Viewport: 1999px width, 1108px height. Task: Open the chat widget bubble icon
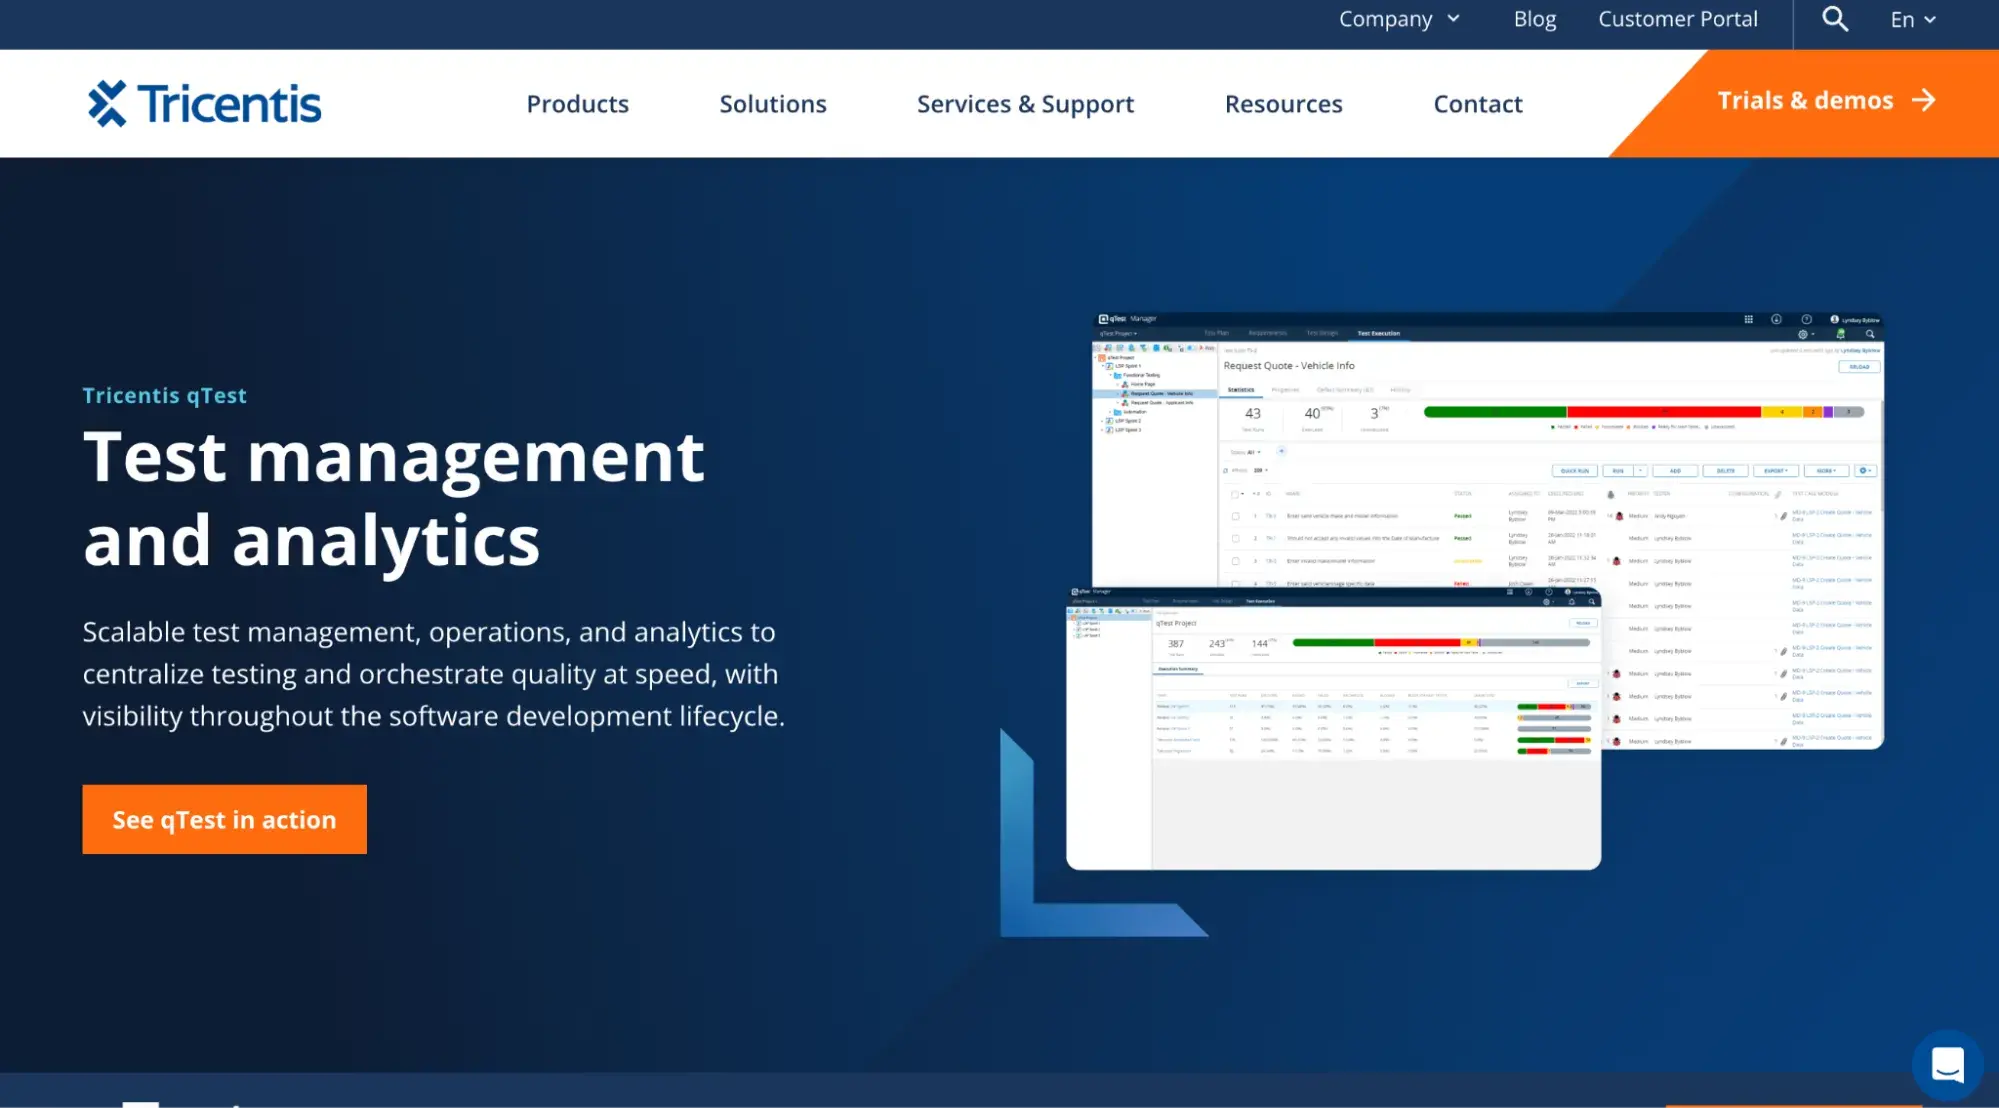coord(1946,1065)
